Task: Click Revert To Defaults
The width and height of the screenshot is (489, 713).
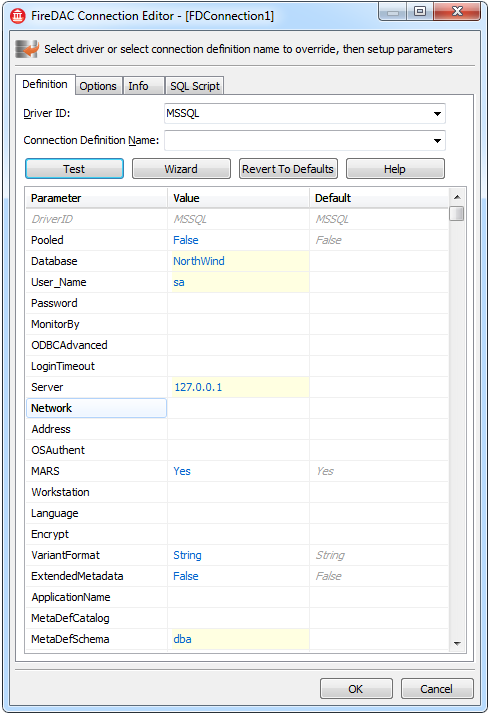Action: tap(288, 169)
